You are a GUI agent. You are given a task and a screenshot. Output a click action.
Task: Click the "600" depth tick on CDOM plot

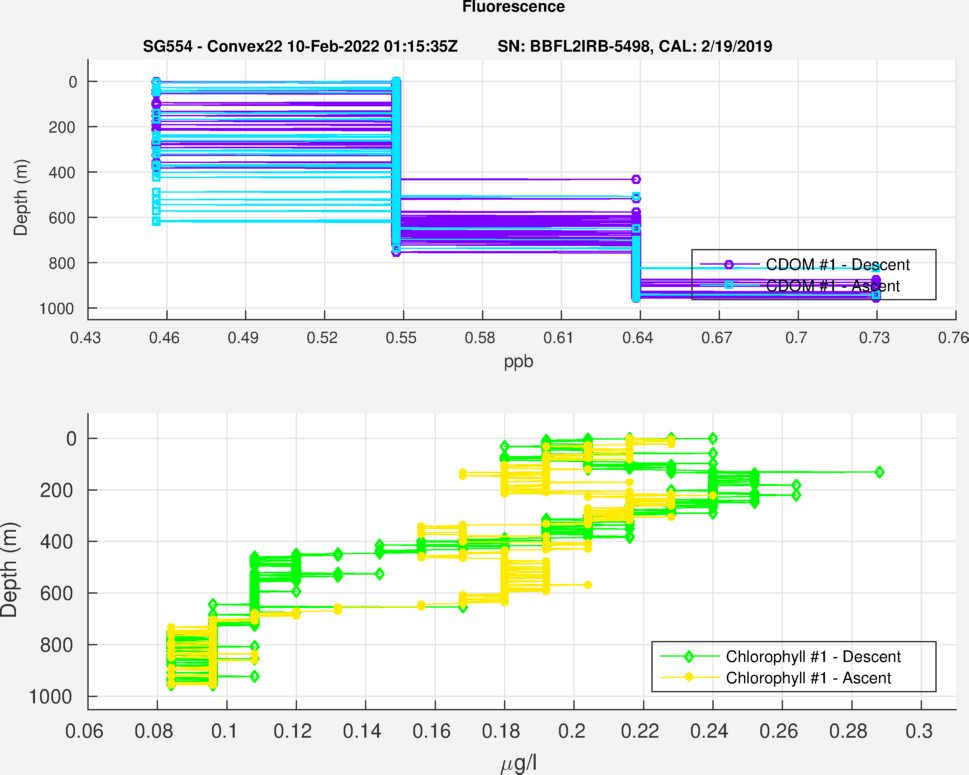62,218
